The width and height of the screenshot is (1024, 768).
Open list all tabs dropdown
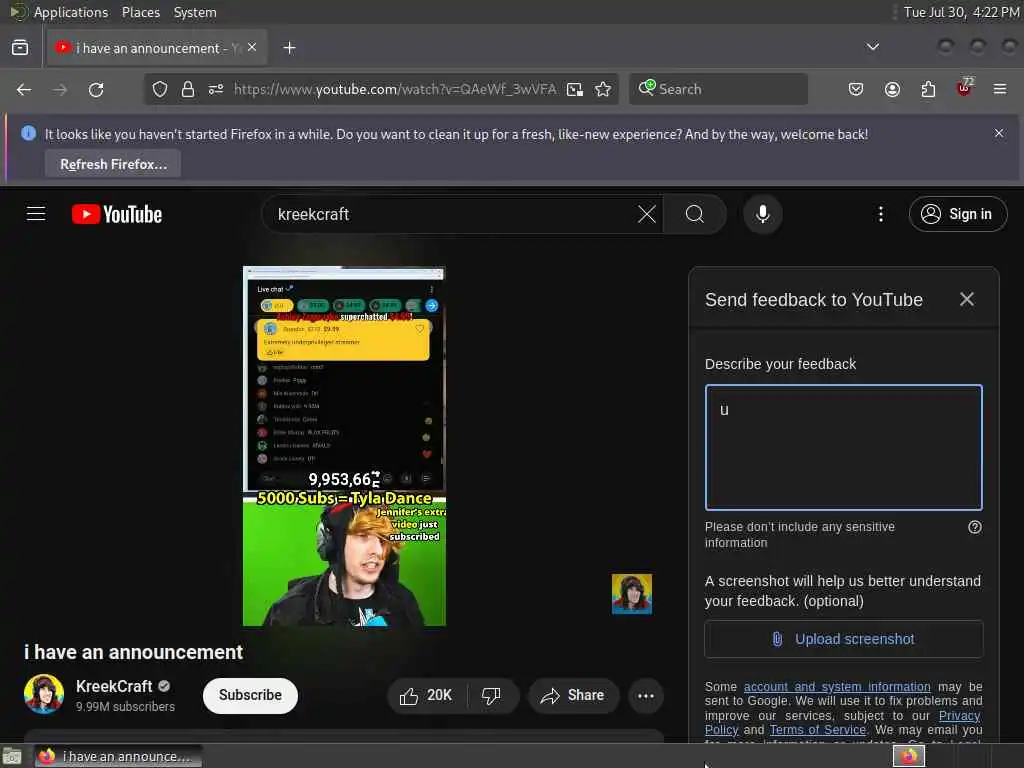point(872,47)
